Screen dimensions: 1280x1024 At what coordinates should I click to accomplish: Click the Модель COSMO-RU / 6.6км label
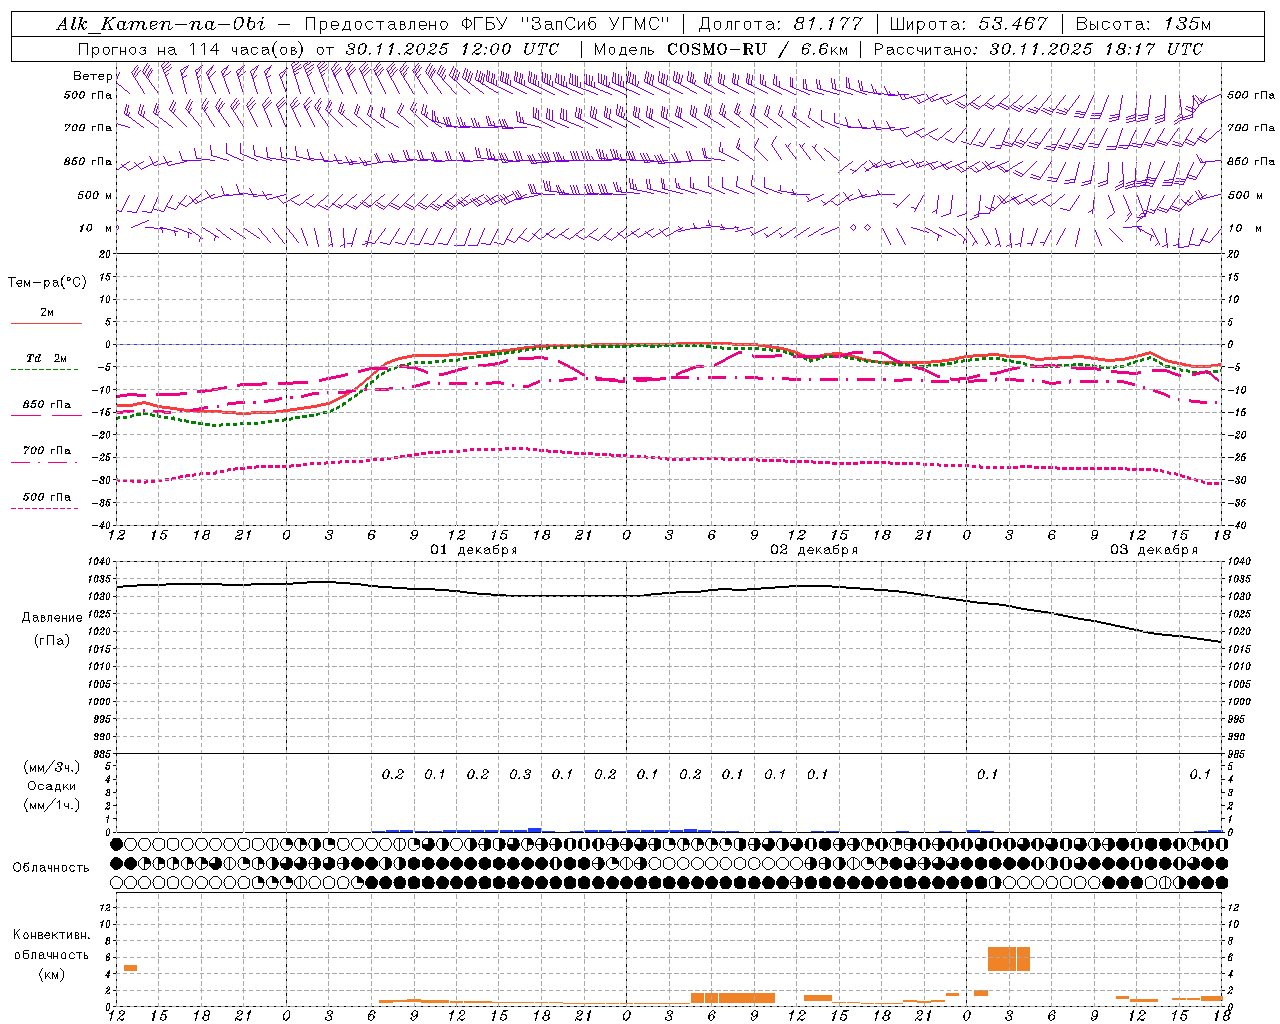(x=721, y=49)
